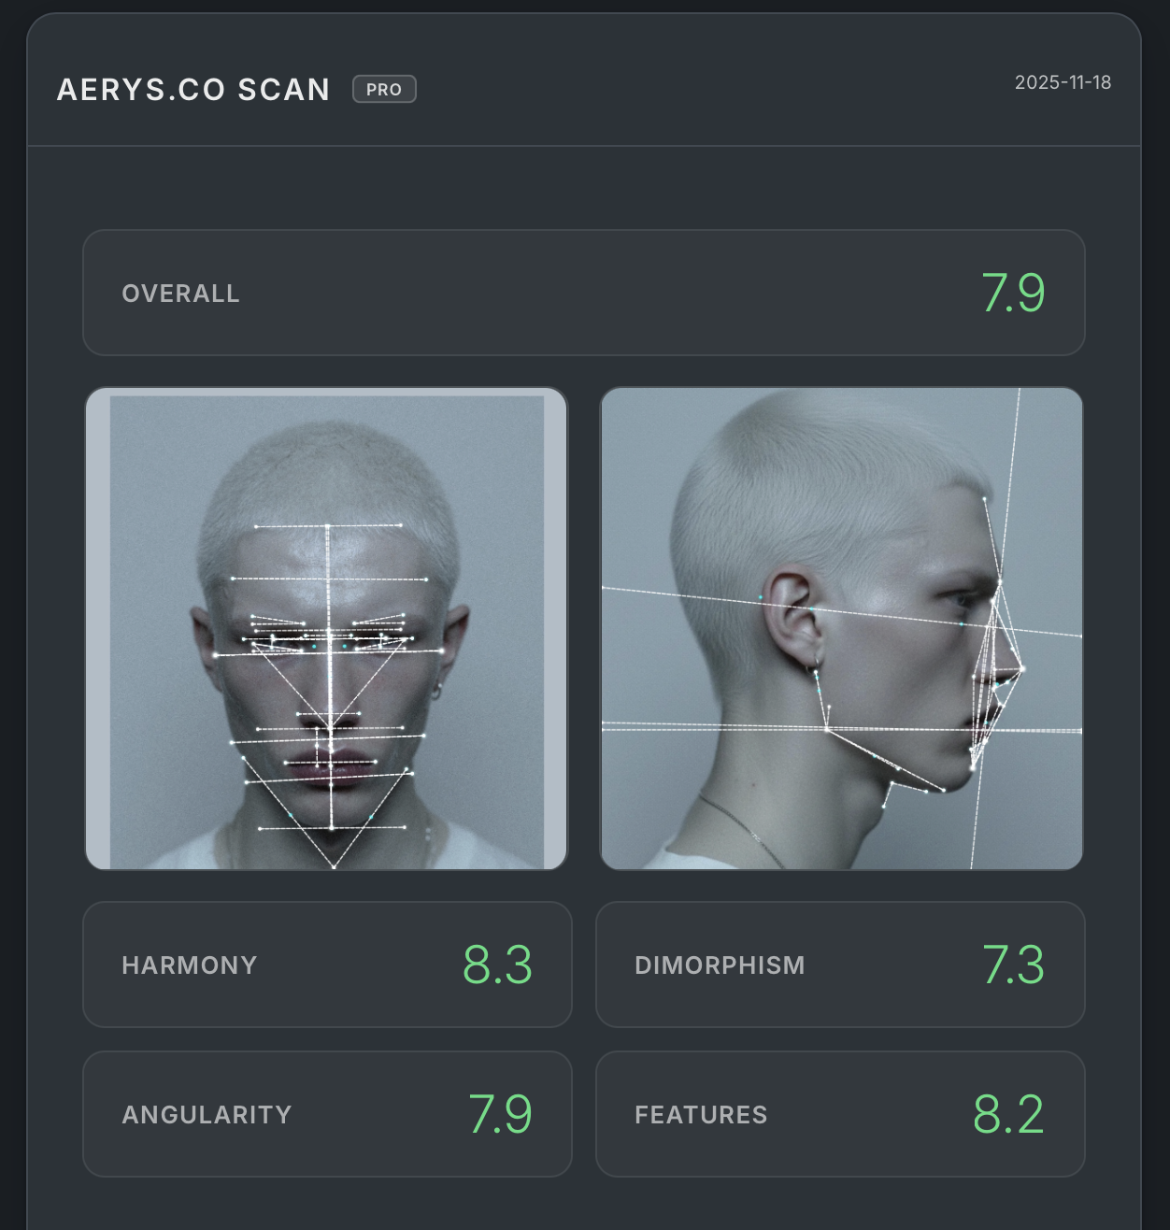
Task: Click the OVERALL label
Action: pyautogui.click(x=181, y=293)
